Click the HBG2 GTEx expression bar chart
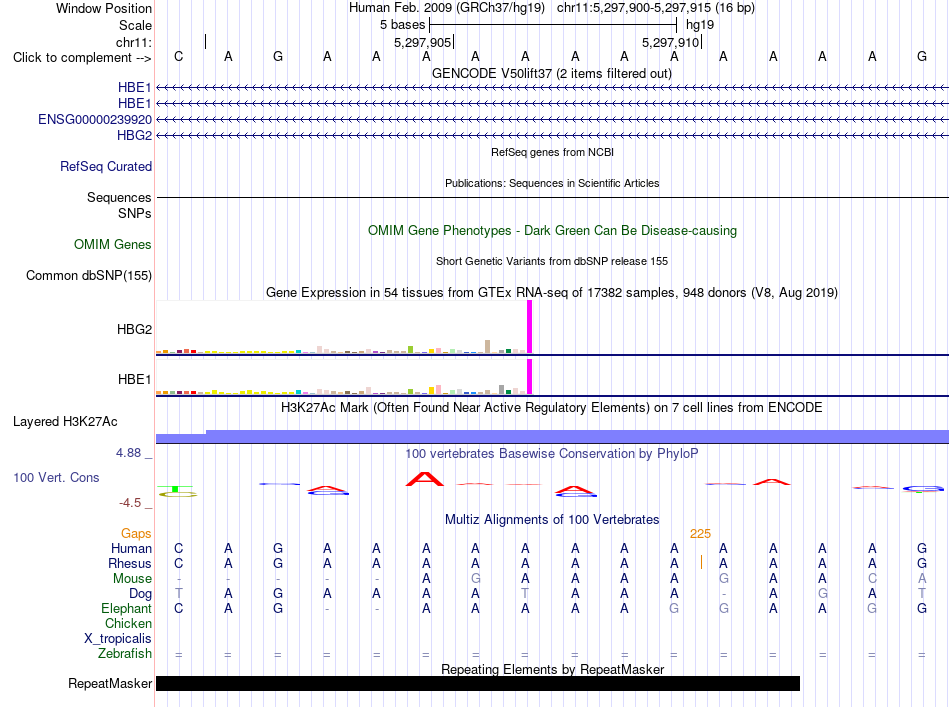950x707 pixels. (x=344, y=328)
